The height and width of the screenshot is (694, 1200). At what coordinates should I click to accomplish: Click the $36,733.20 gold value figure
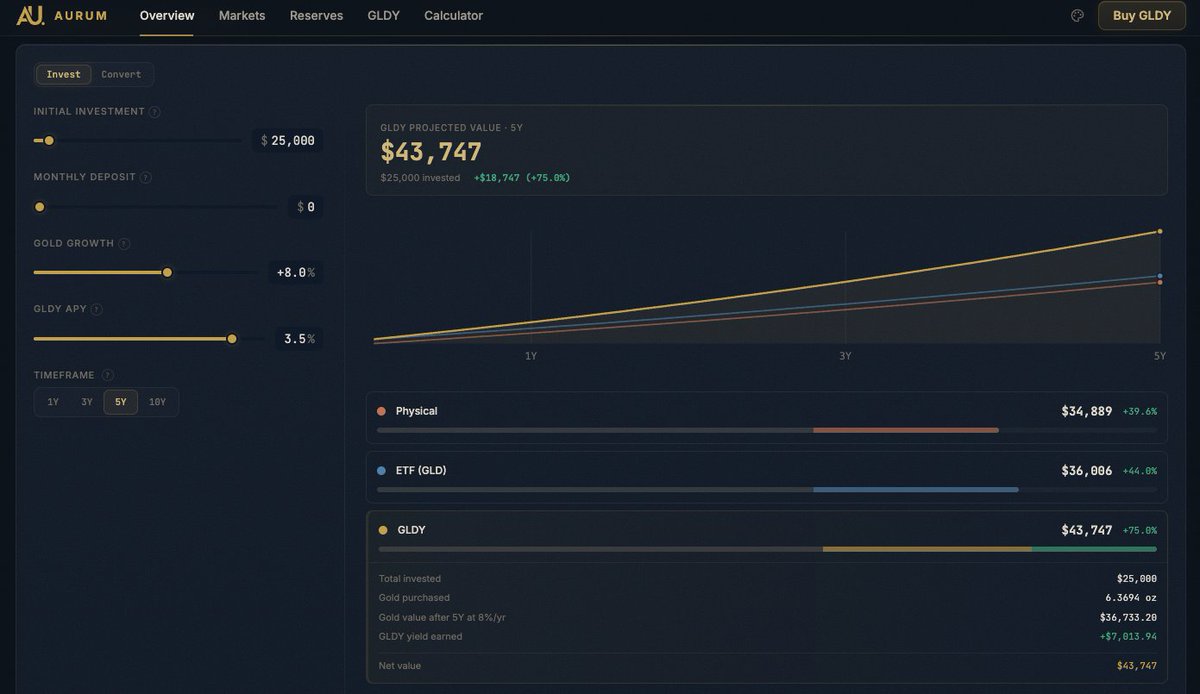(1128, 617)
